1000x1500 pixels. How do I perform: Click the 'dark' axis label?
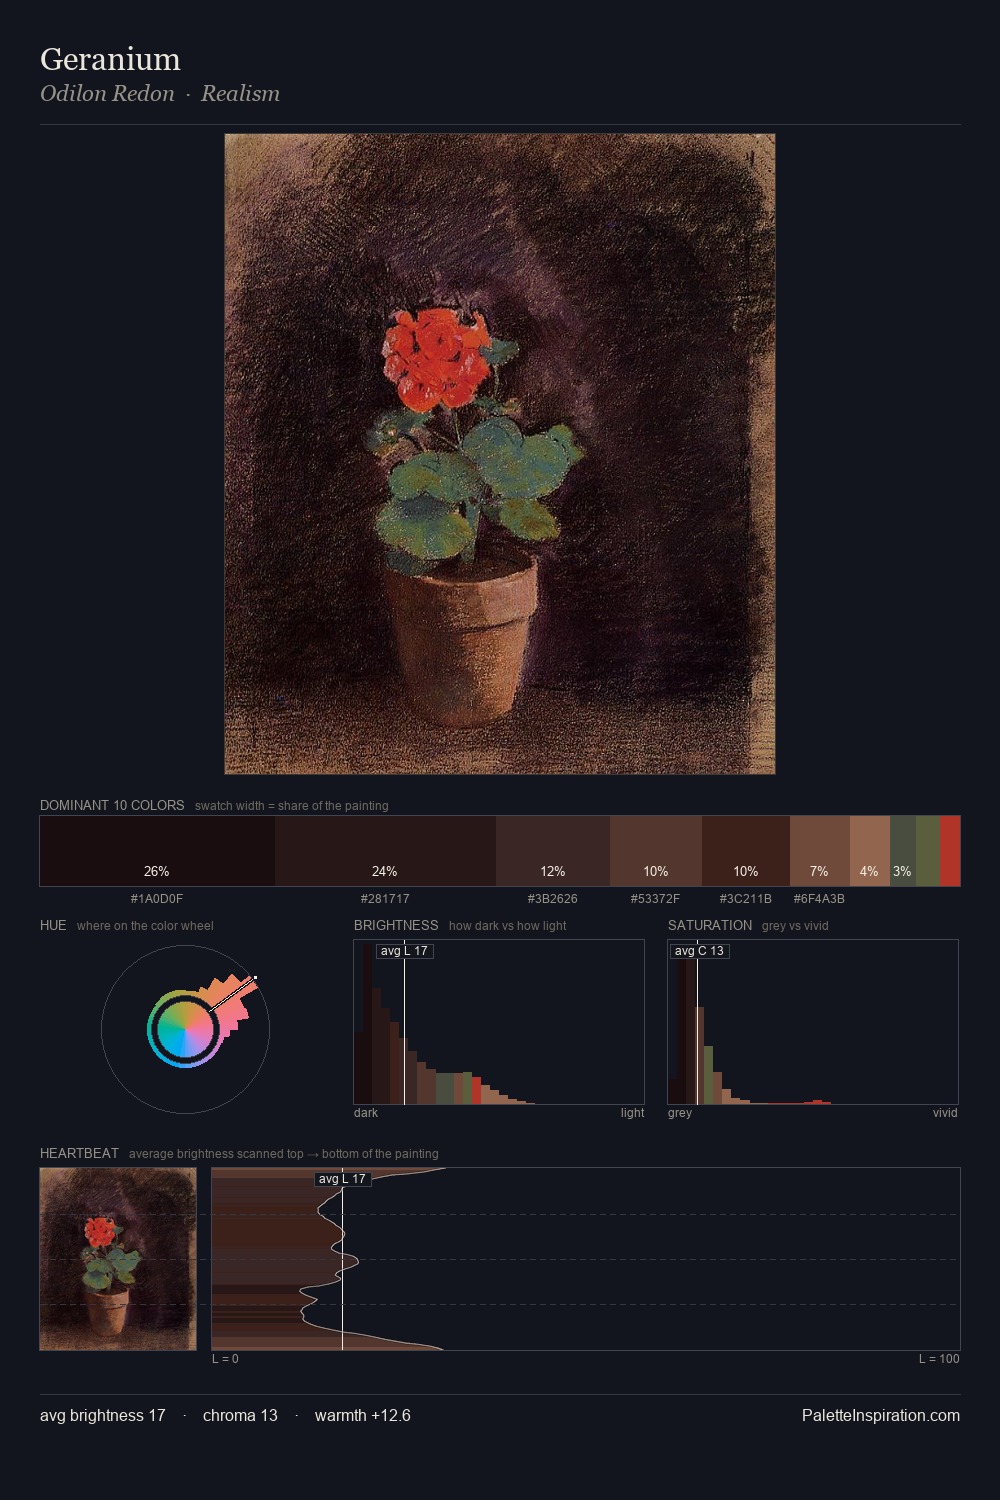coord(366,1113)
